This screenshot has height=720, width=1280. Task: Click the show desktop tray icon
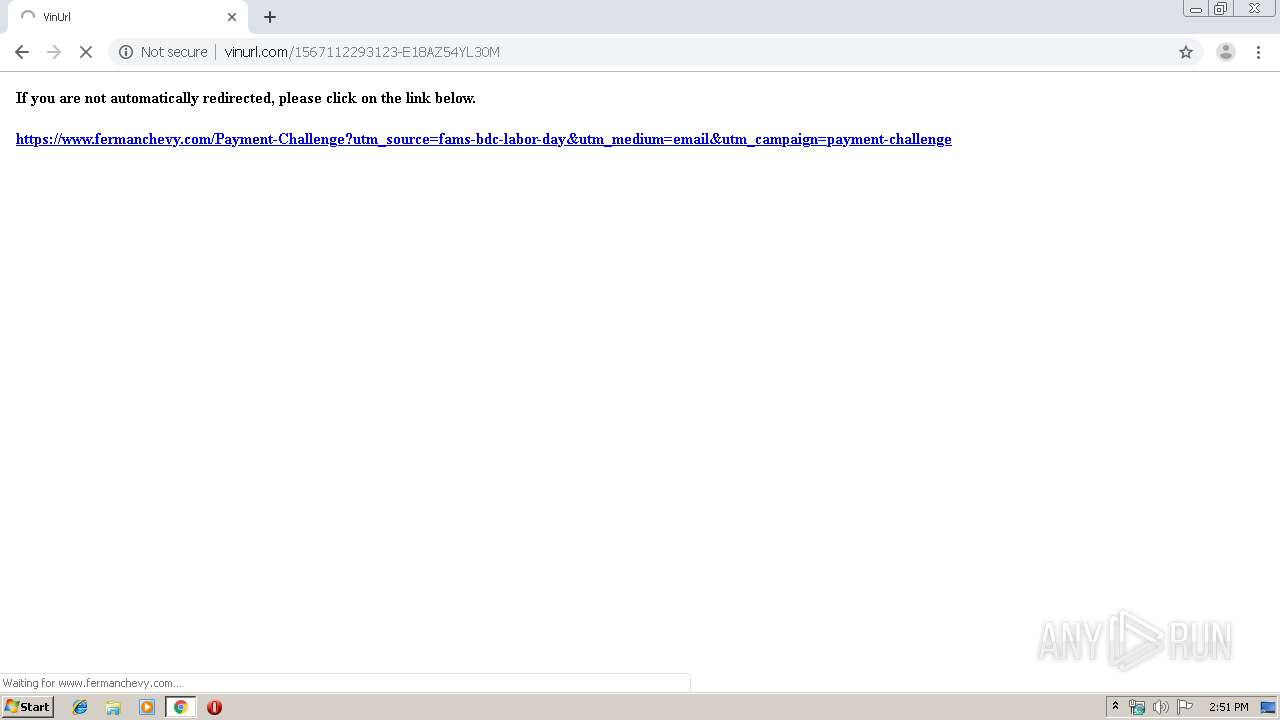point(1268,707)
